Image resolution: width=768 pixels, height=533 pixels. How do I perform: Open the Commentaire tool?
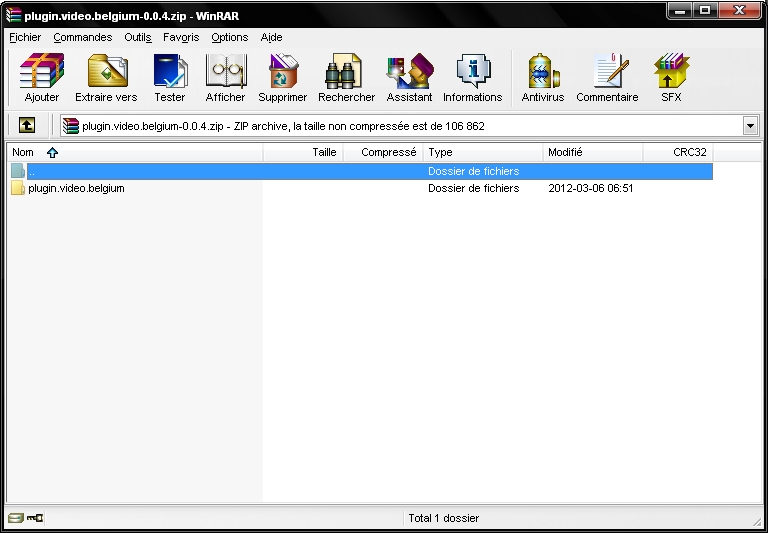[607, 77]
